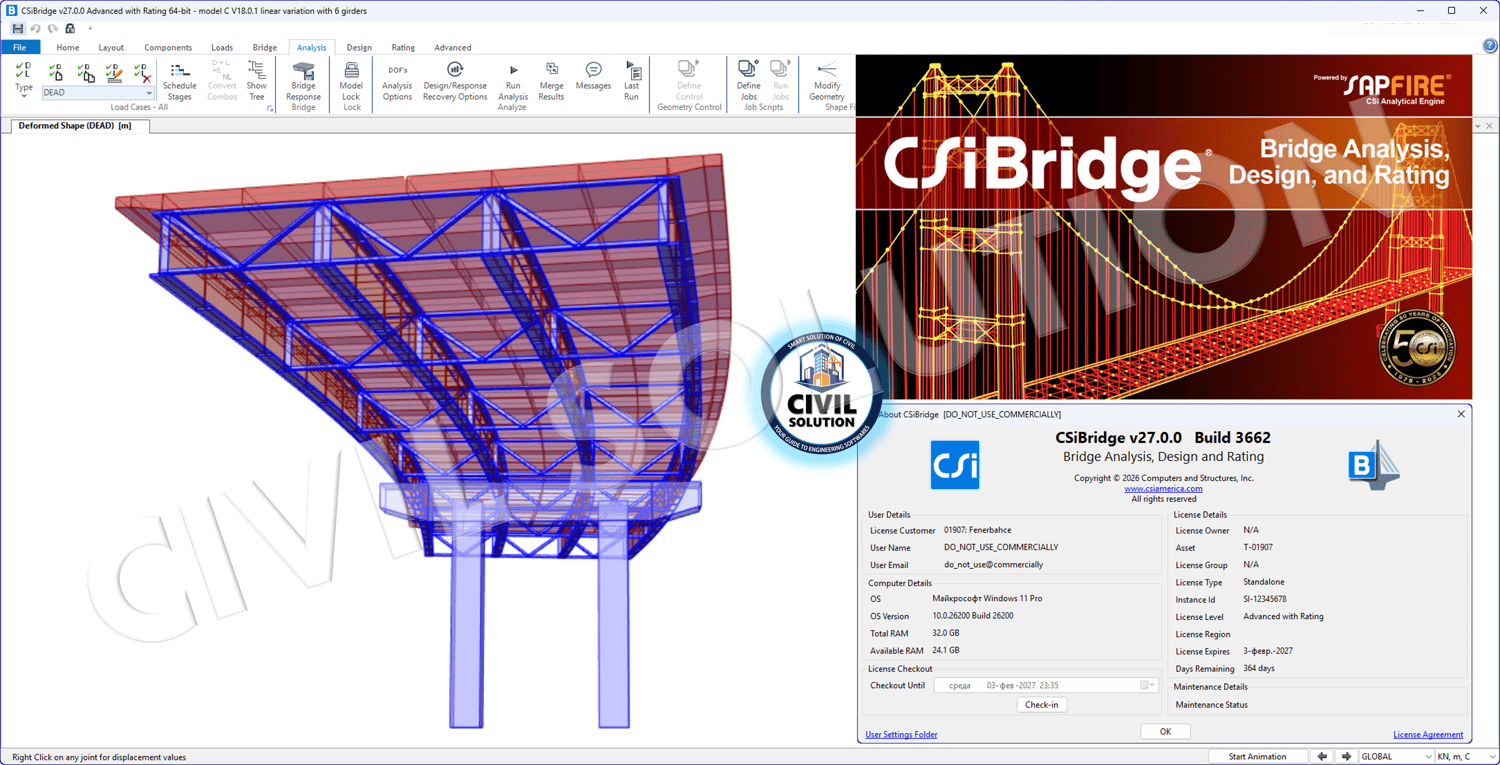The width and height of the screenshot is (1500, 765).
Task: Click OK in the About CSiBridge dialog
Action: (x=1165, y=732)
